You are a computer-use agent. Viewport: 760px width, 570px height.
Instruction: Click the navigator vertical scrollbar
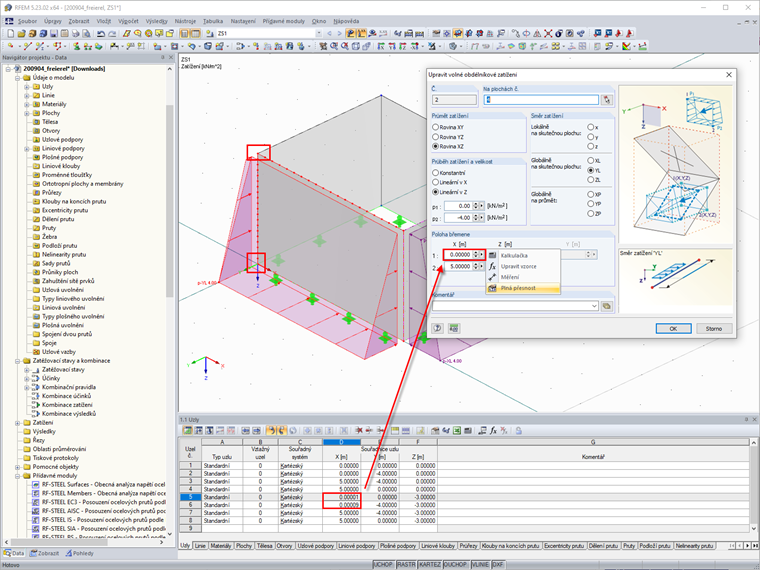[170, 201]
